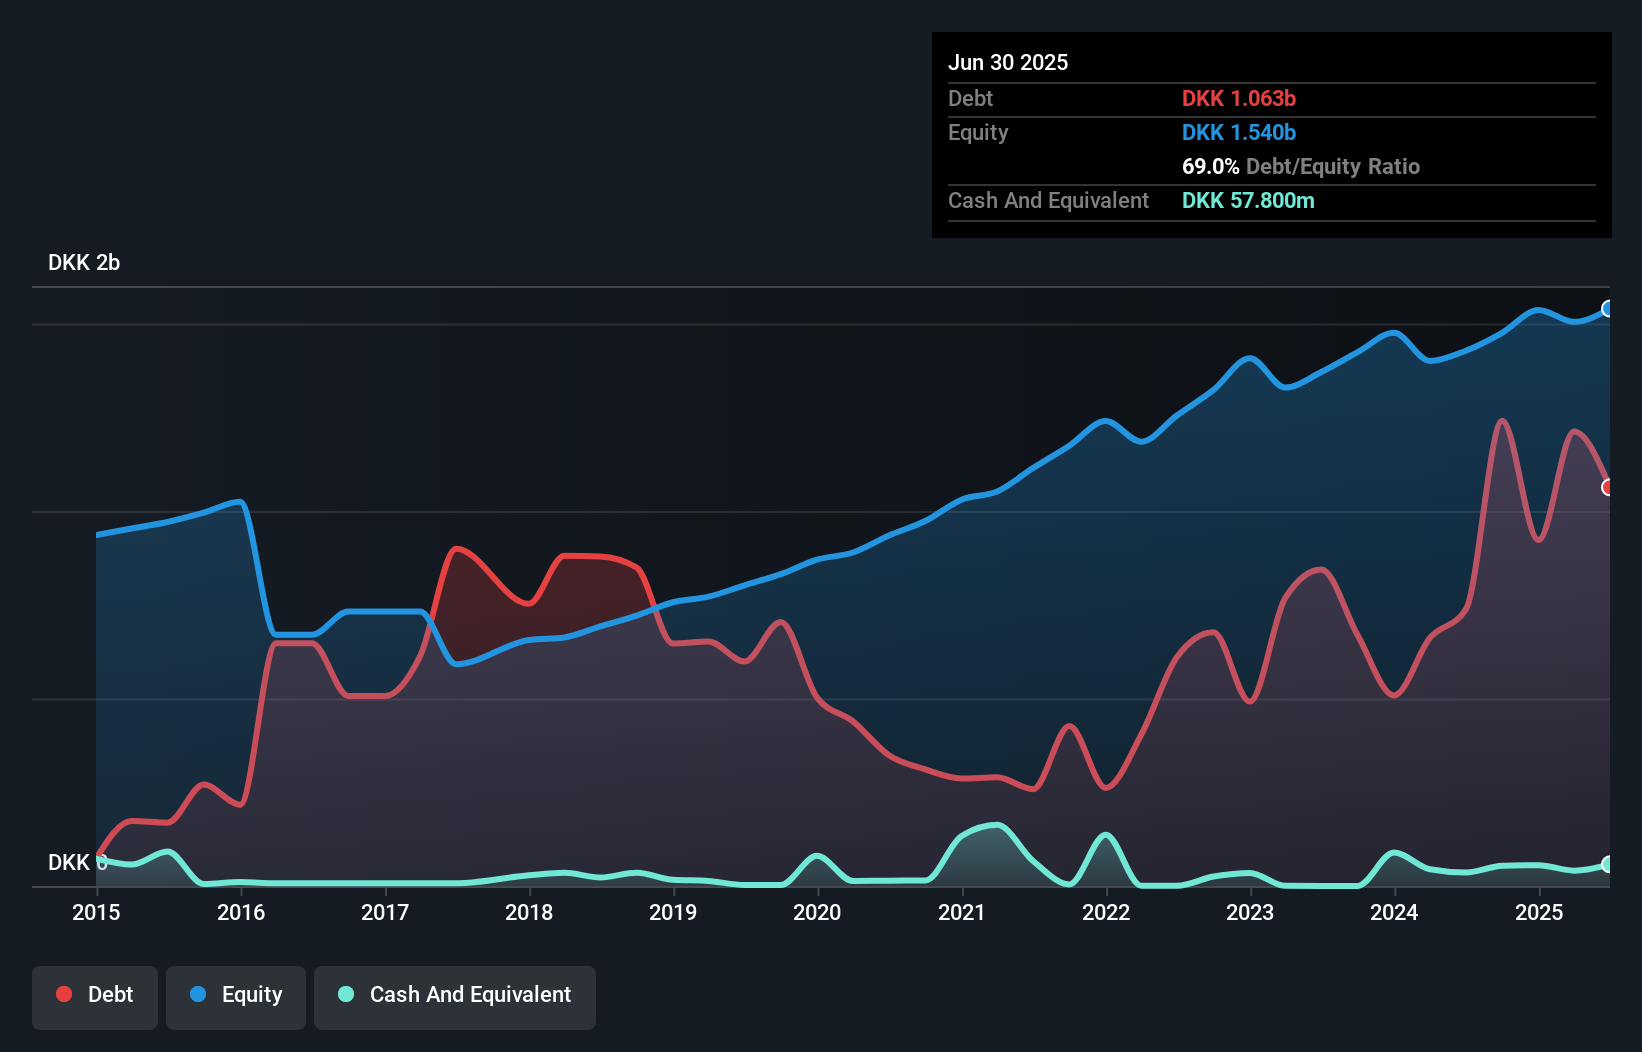This screenshot has height=1052, width=1642.
Task: Click the red Debt legend dot
Action: tap(64, 994)
